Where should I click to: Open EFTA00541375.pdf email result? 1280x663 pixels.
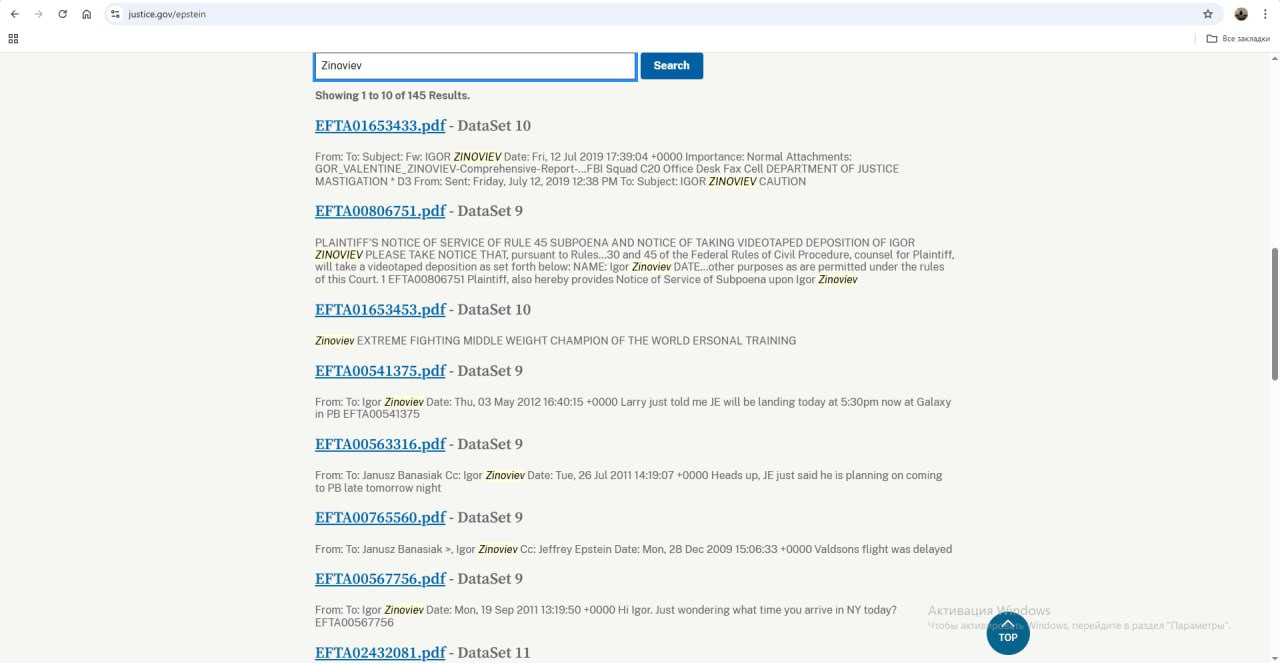tap(380, 371)
